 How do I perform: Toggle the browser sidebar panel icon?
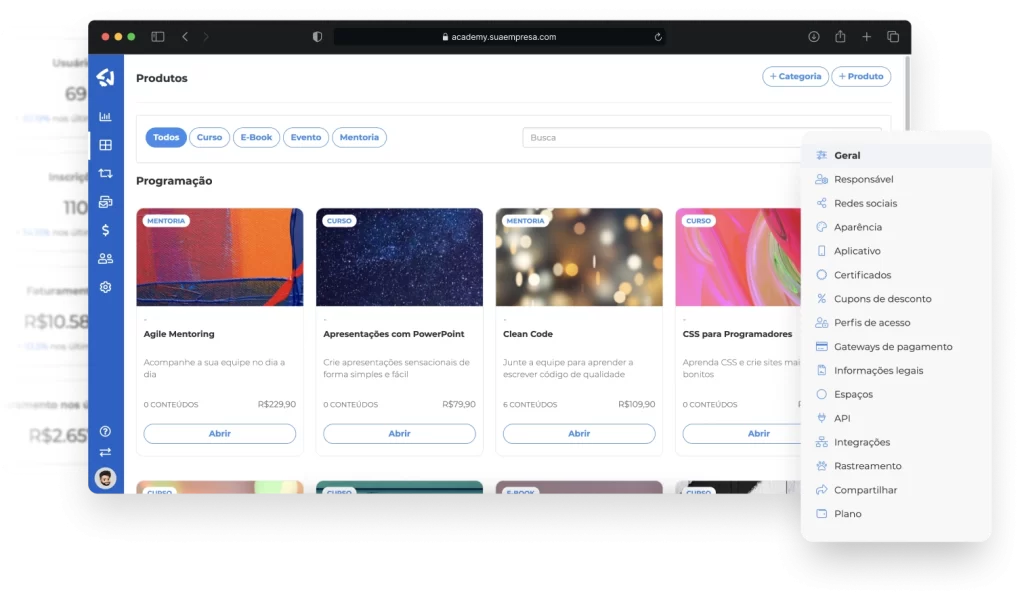[x=157, y=37]
